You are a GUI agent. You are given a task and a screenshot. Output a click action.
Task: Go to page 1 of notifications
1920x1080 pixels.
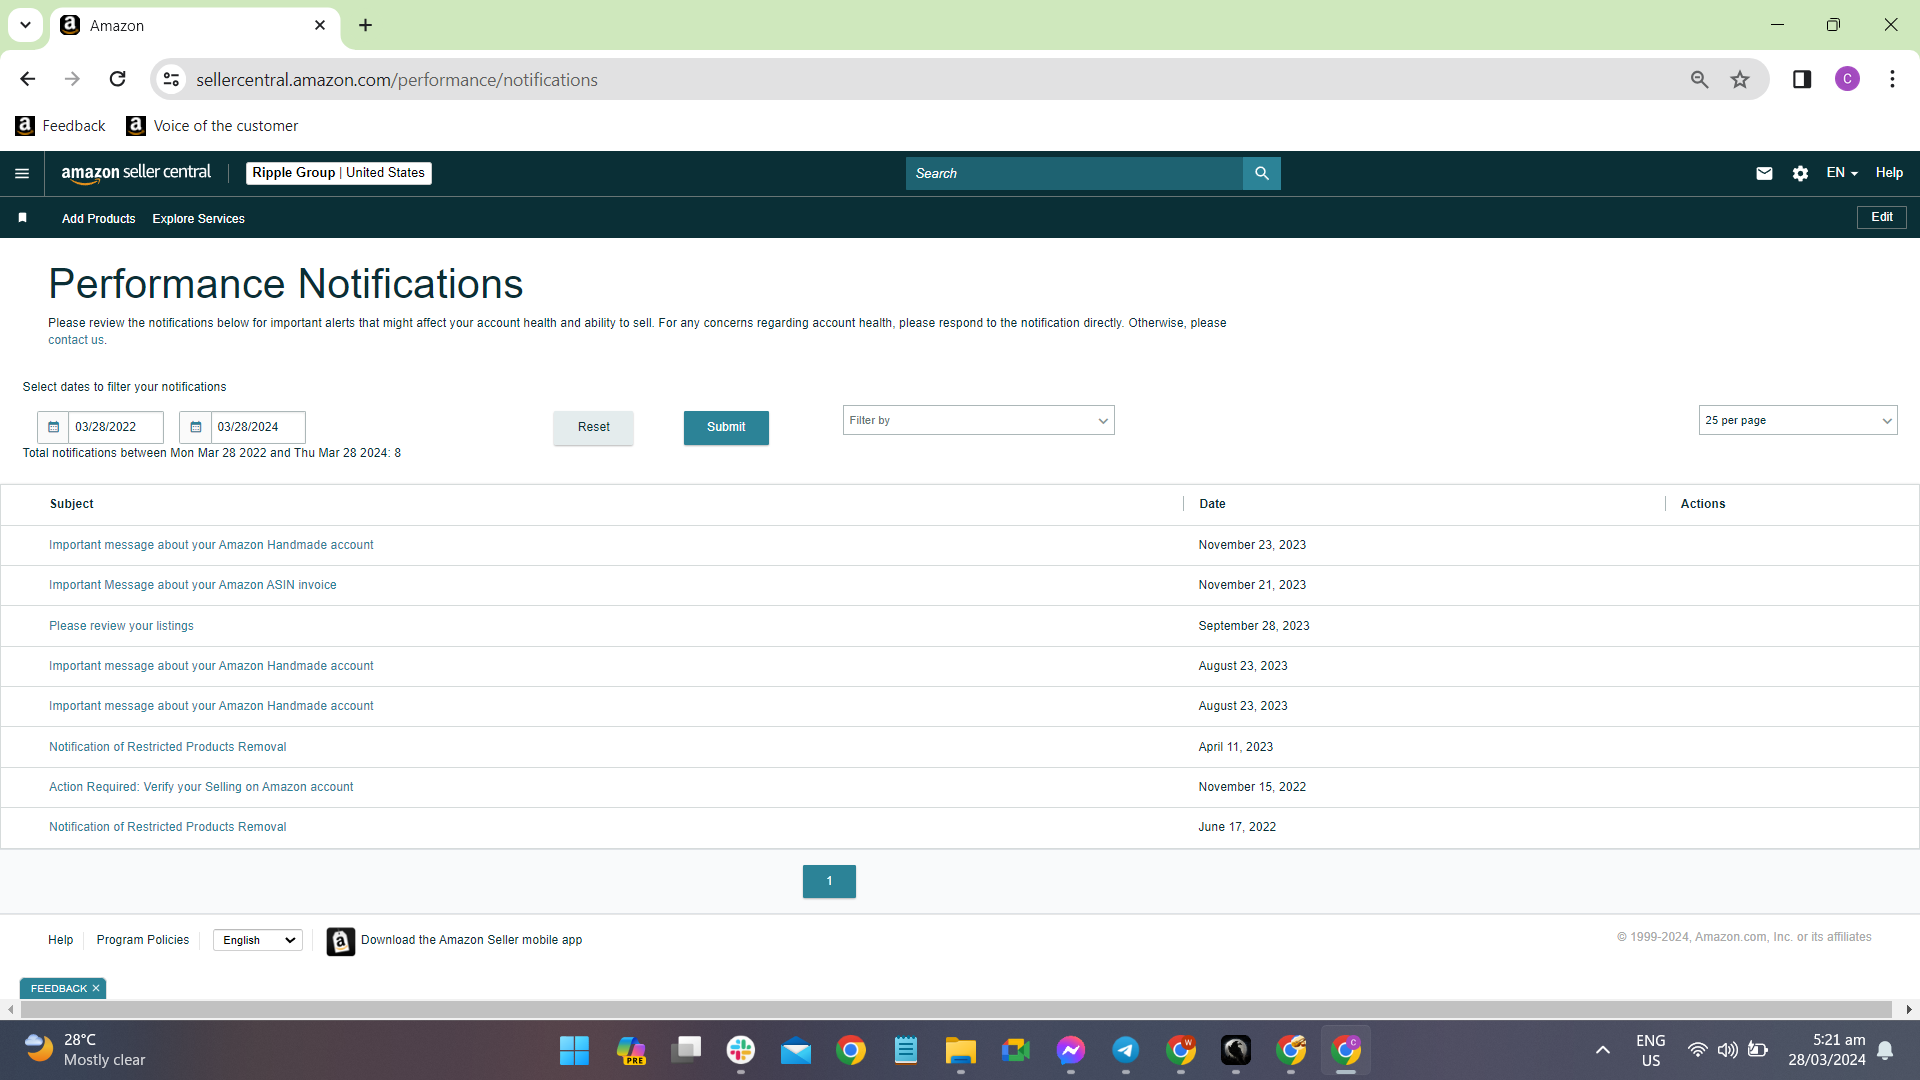829,881
